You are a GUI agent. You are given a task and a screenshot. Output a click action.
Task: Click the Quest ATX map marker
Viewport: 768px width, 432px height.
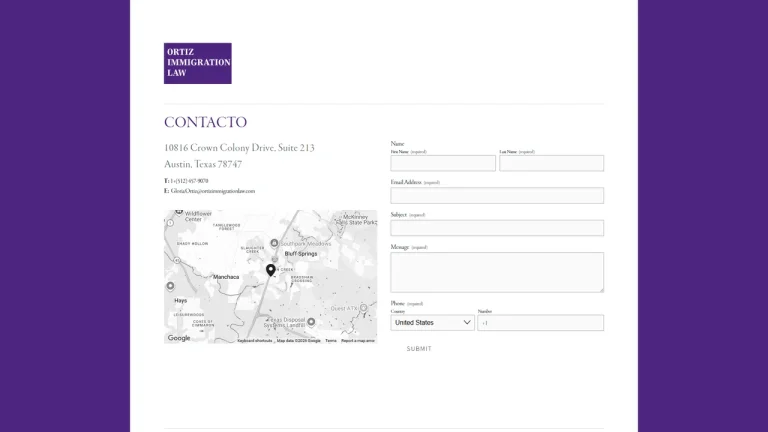click(363, 308)
